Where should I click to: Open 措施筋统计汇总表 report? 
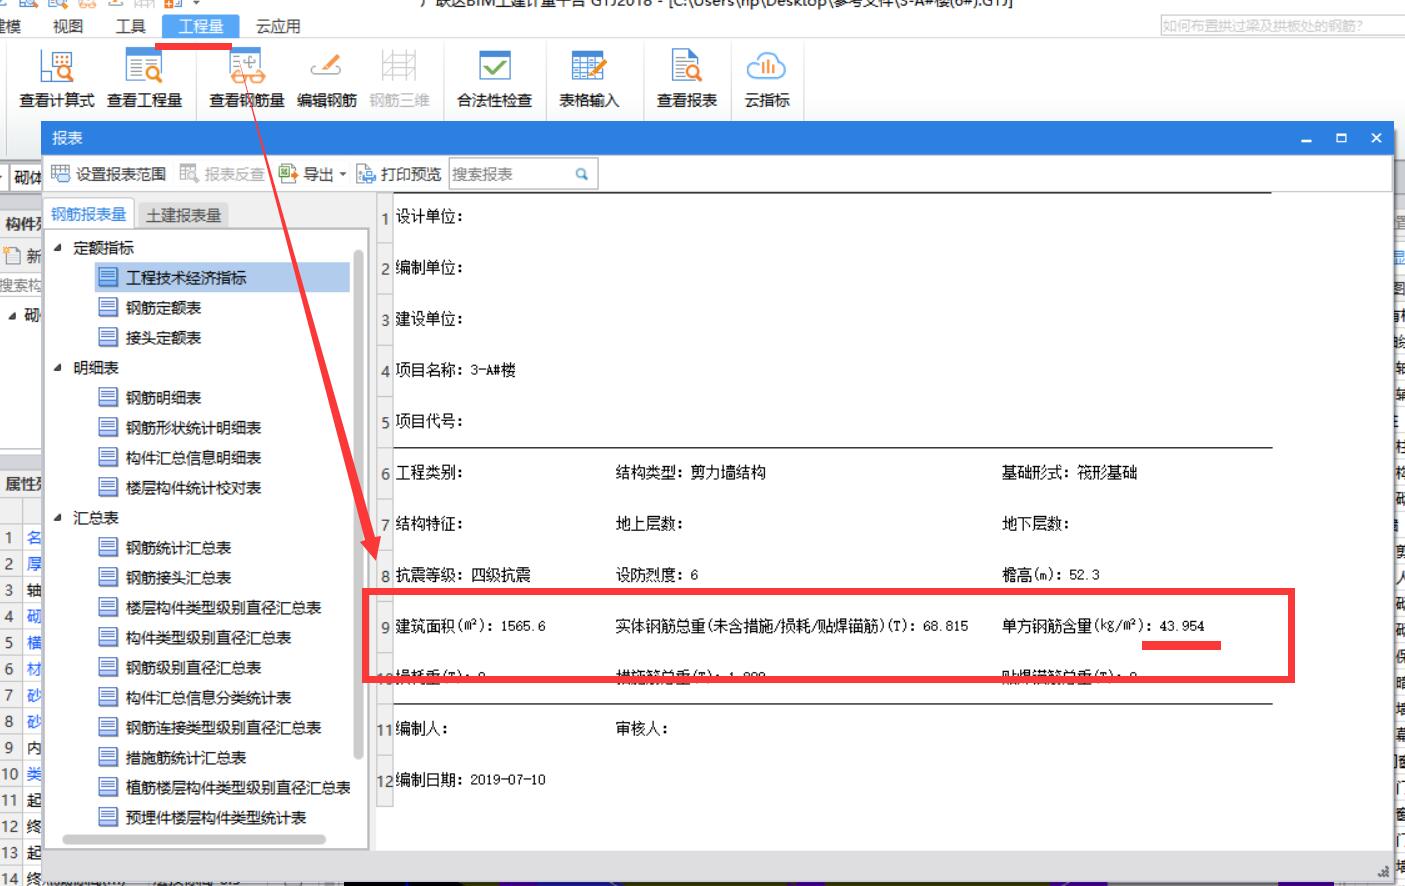(172, 757)
